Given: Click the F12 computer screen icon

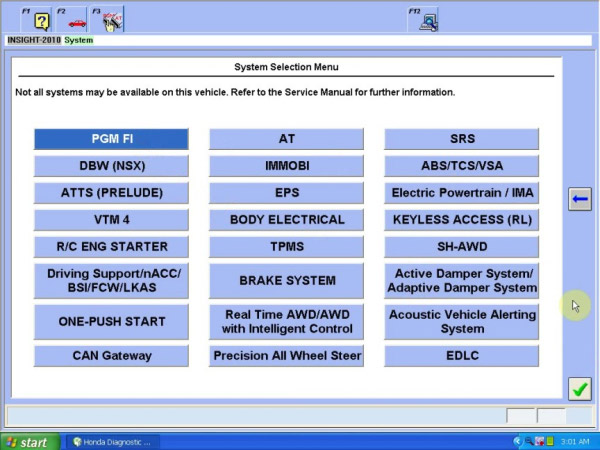Looking at the screenshot, I should (427, 21).
